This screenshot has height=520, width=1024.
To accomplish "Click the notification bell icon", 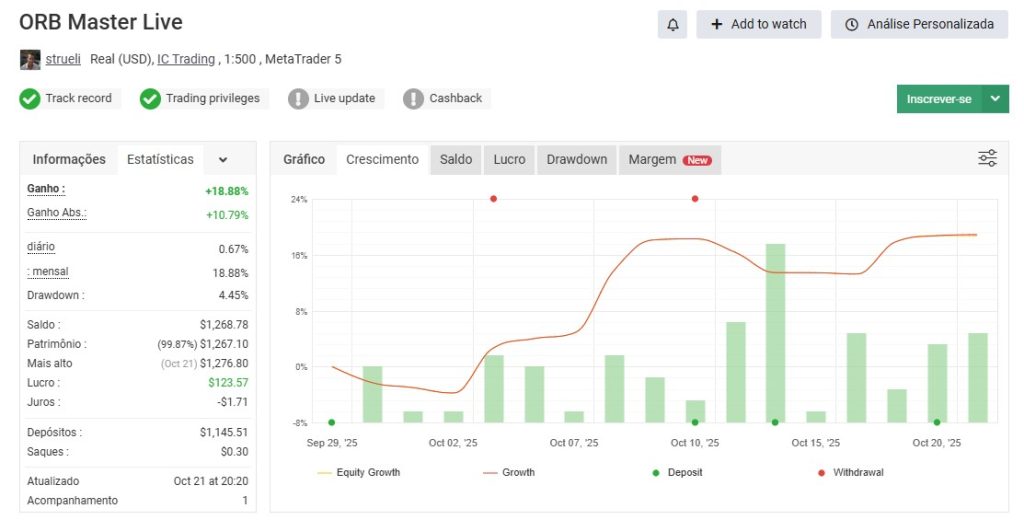I will coord(672,25).
